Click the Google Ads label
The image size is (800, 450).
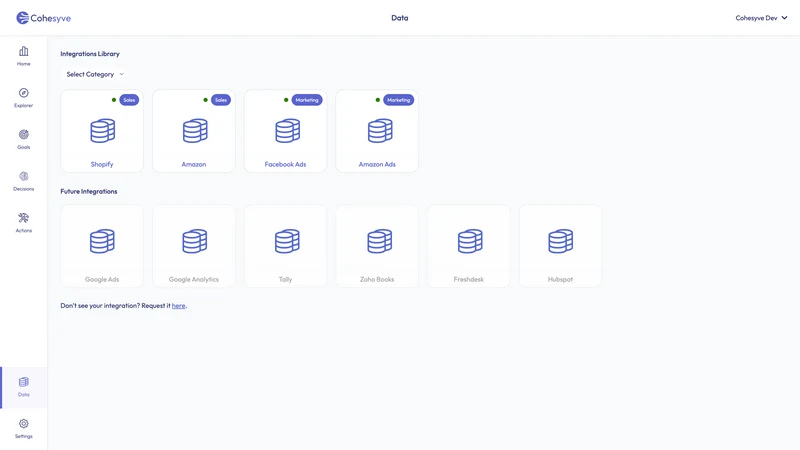(x=102, y=280)
